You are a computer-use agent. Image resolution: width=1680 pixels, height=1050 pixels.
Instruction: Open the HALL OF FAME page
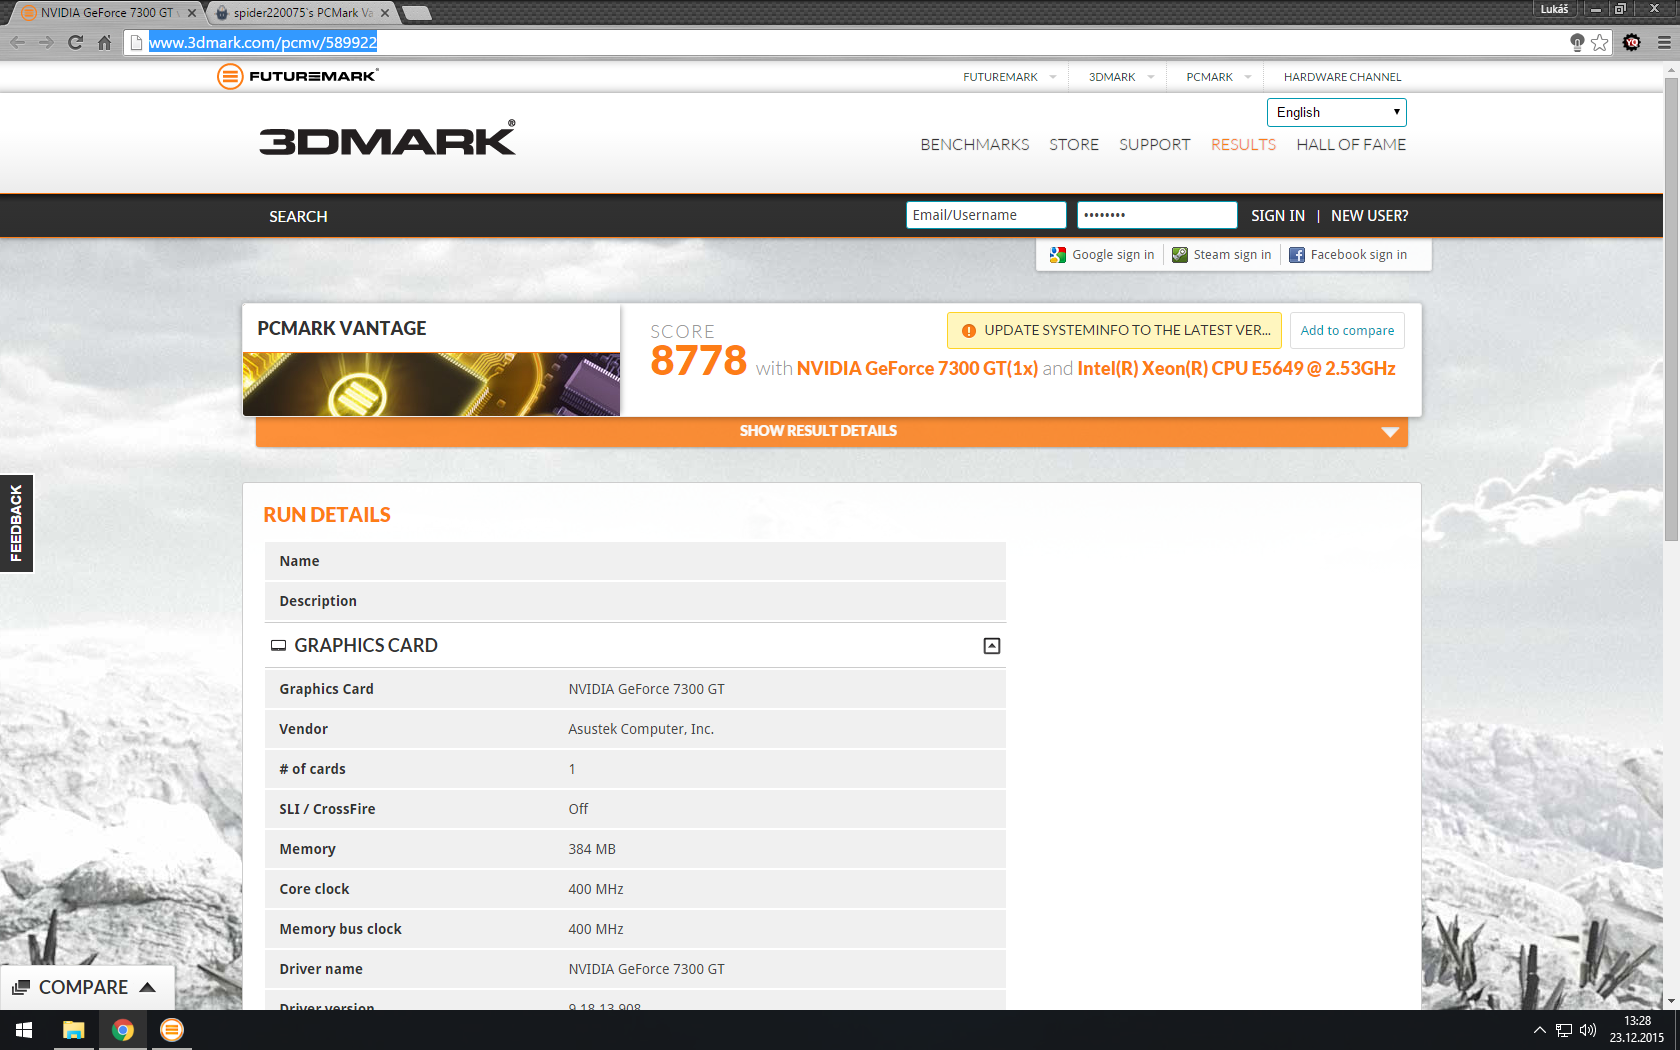tap(1351, 145)
